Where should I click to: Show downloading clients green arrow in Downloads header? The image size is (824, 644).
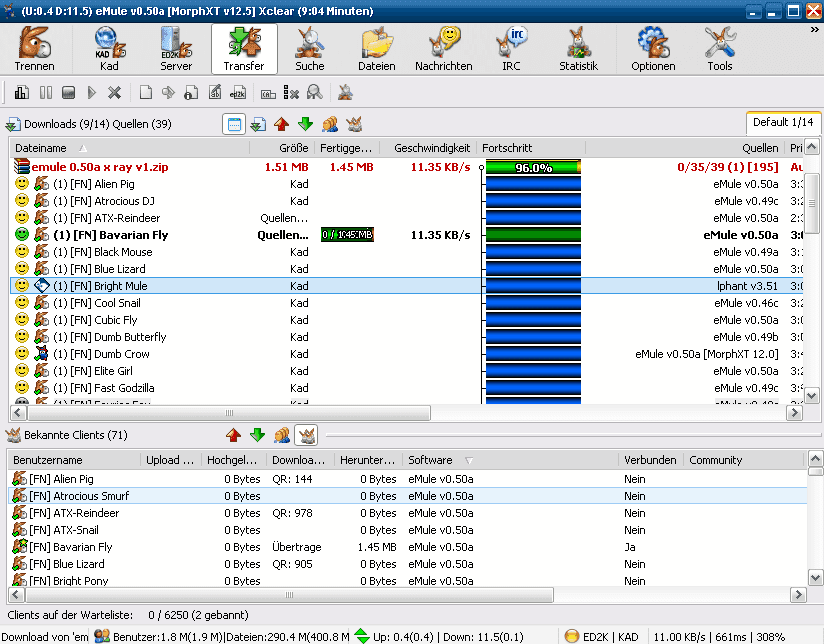pos(305,125)
